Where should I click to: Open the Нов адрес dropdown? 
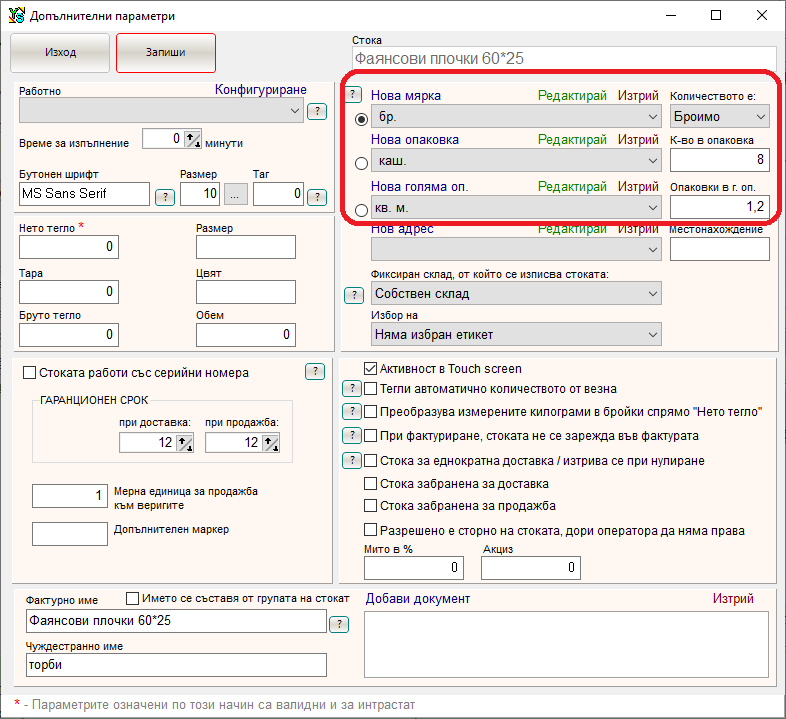coord(516,249)
